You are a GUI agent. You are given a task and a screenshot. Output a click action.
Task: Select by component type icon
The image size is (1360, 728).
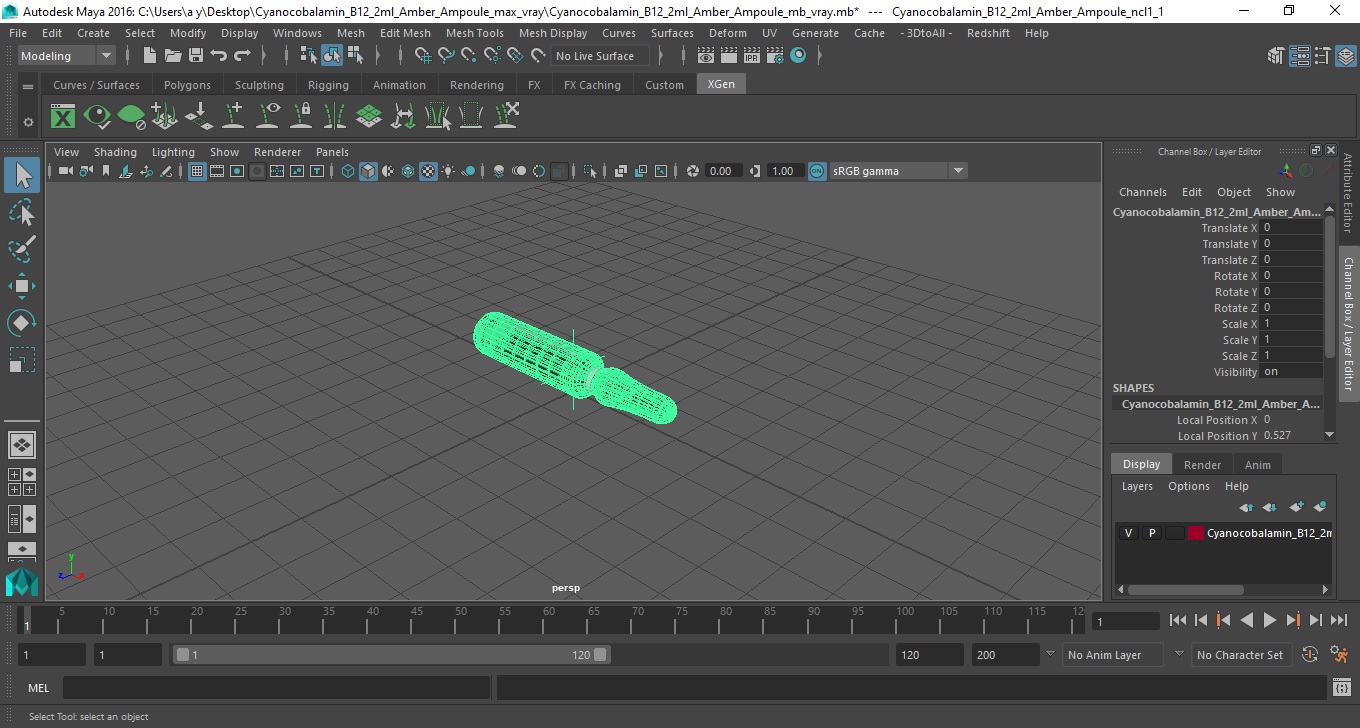point(355,56)
